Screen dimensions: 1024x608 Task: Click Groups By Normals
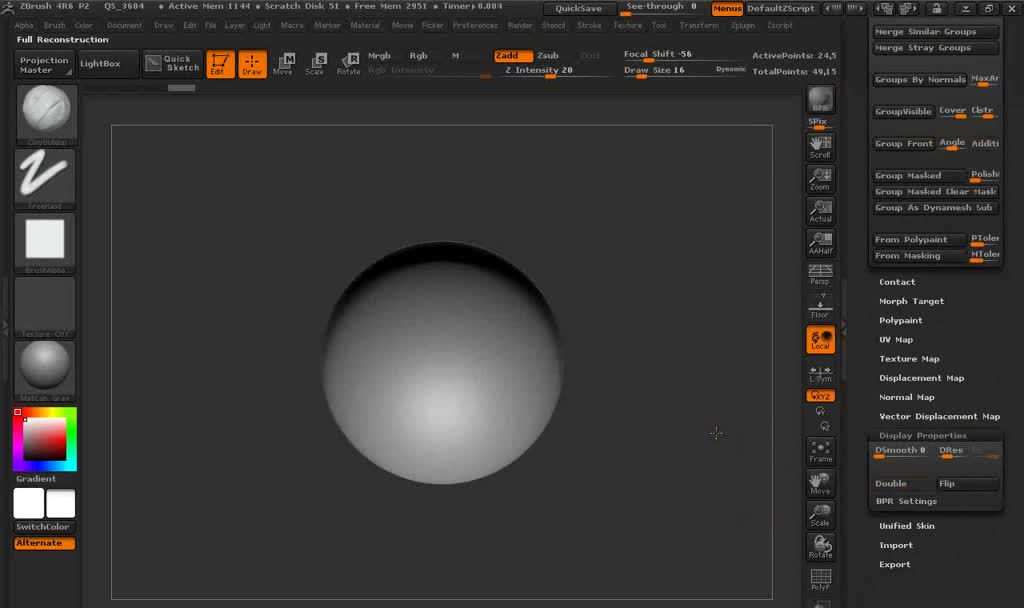pos(920,80)
